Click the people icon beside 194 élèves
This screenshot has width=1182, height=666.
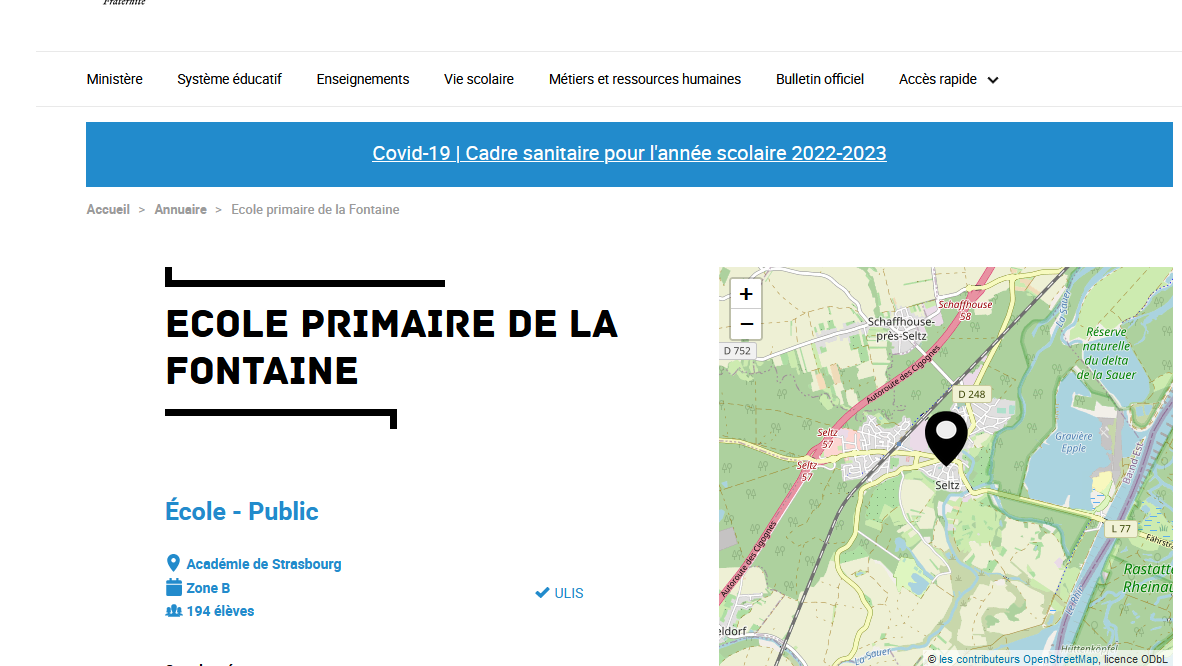[173, 611]
